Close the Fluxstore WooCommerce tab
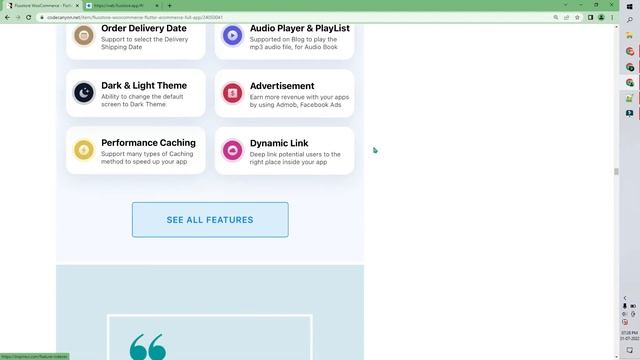 pos(77,6)
